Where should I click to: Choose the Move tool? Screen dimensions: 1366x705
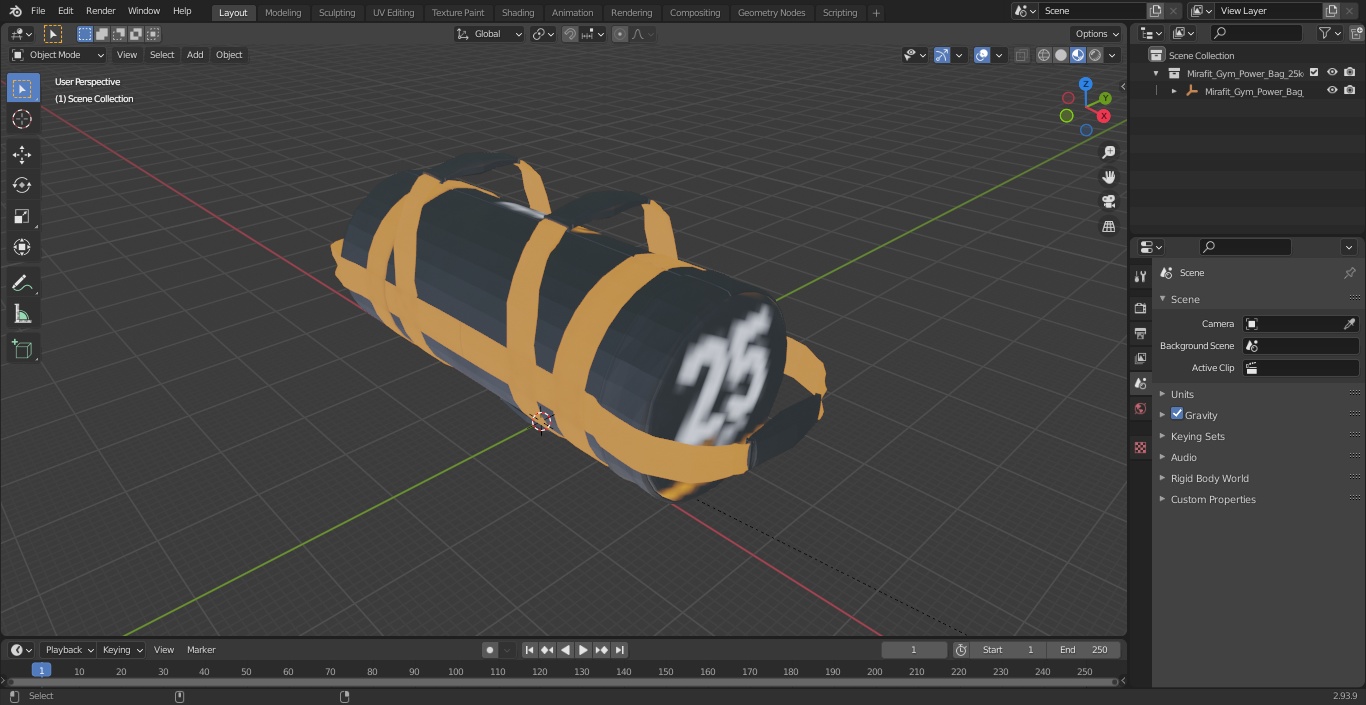[x=22, y=154]
